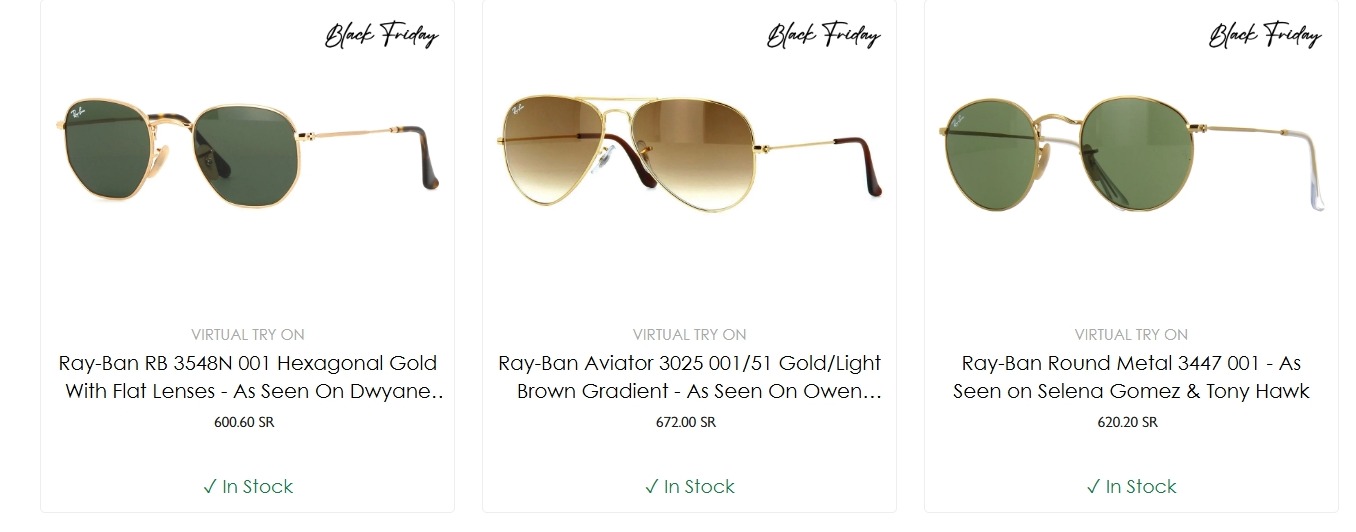Click In Stock checkmark under Aviator sunglasses
Viewport: 1356px width, 532px height.
[651, 487]
